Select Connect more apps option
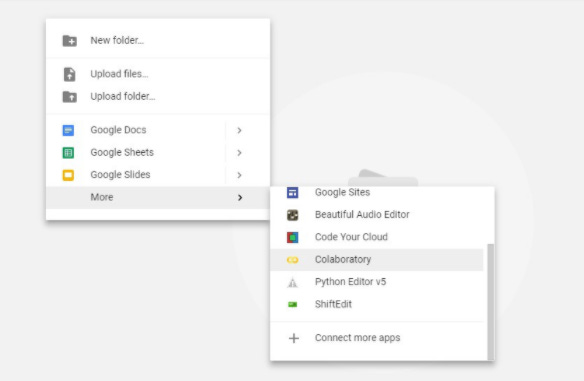Viewport: 584px width, 381px height. (x=377, y=338)
